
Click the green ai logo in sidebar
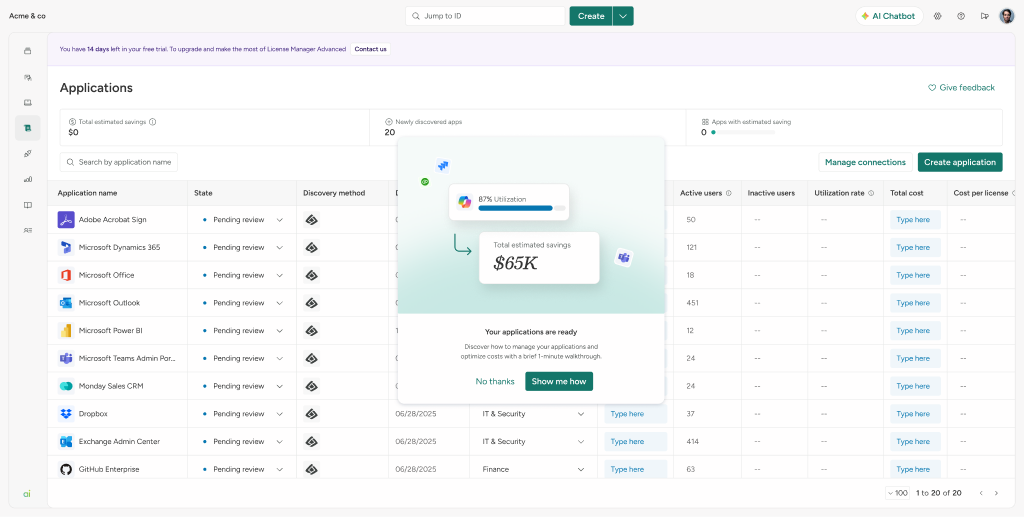point(27,494)
